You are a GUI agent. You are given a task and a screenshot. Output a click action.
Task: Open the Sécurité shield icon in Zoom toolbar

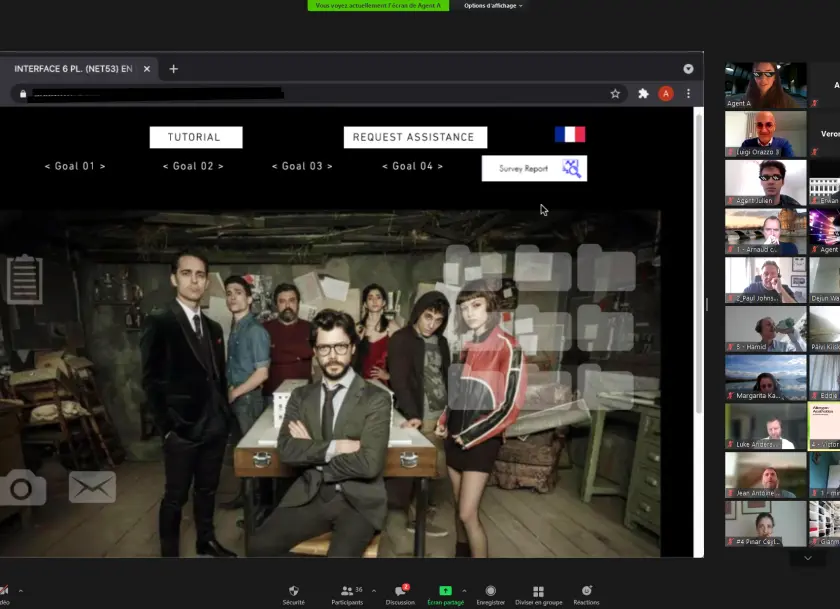(x=293, y=591)
